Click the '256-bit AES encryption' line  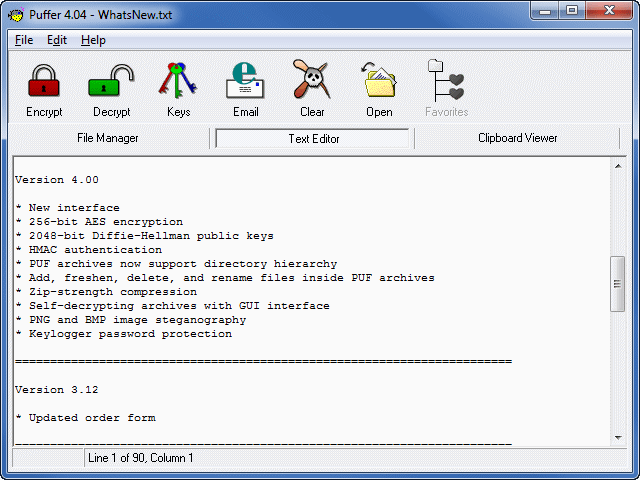tap(99, 222)
